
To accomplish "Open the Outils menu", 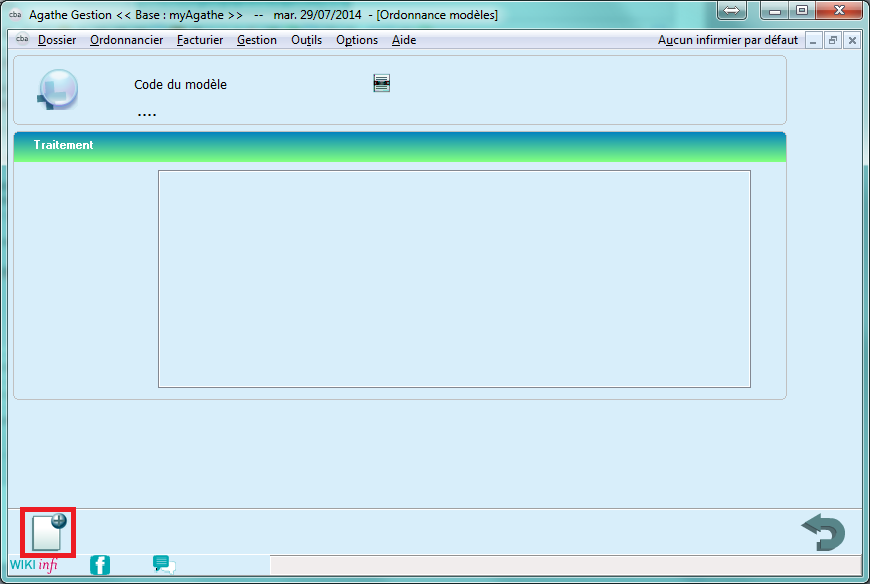I will [306, 40].
